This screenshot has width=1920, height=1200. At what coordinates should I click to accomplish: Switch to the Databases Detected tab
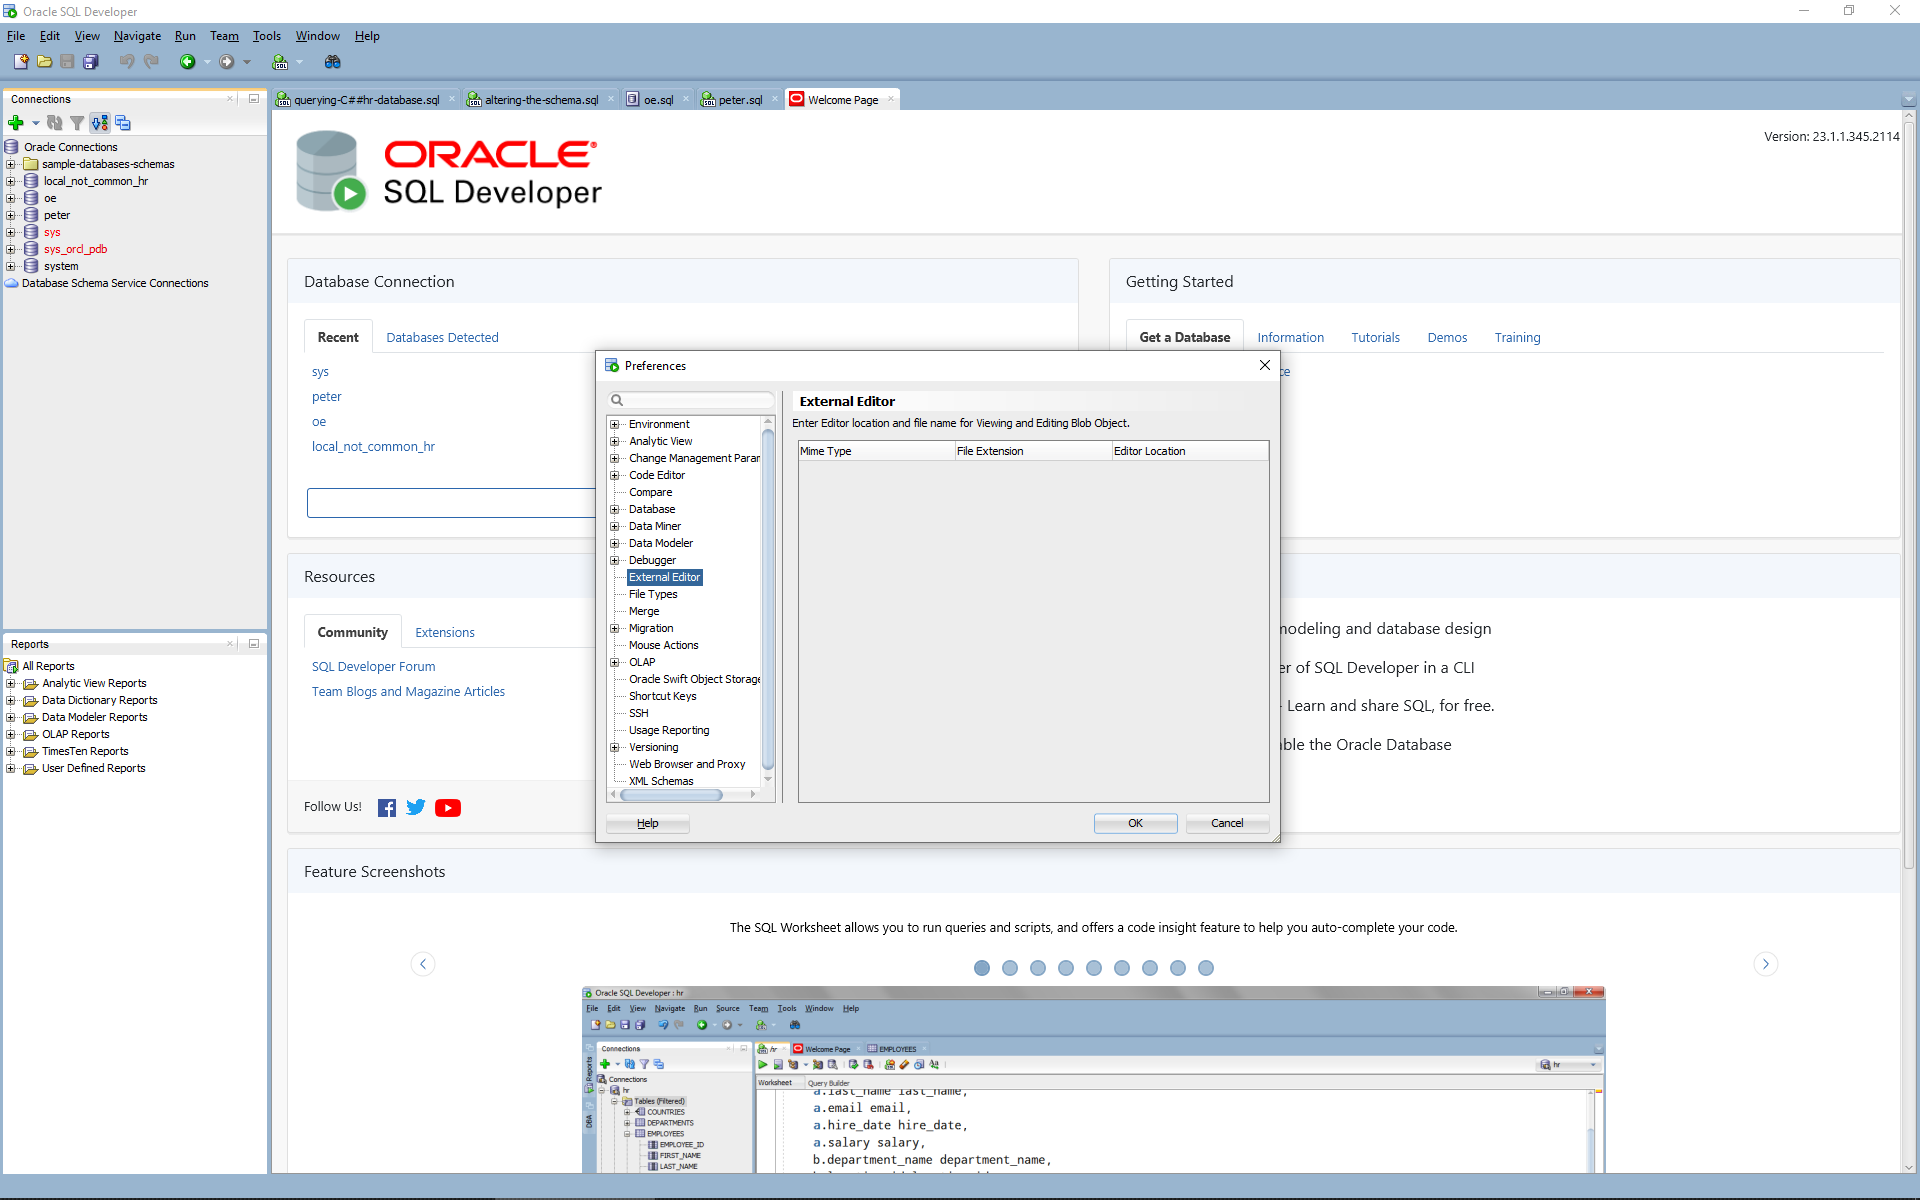(442, 337)
